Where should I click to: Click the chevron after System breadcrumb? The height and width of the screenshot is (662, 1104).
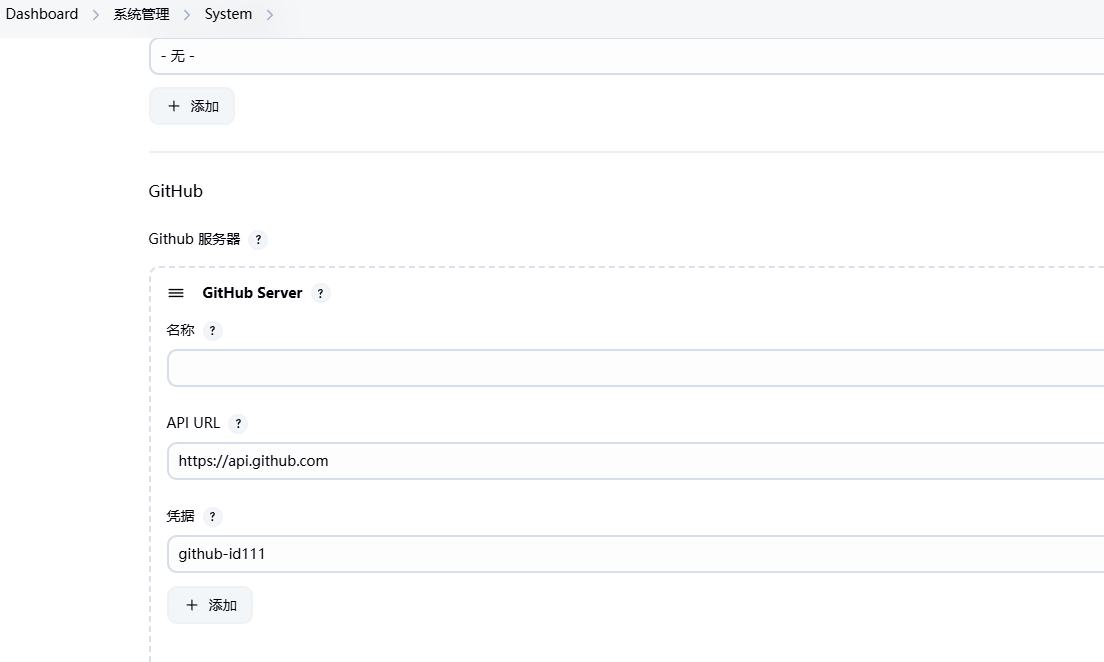point(270,15)
